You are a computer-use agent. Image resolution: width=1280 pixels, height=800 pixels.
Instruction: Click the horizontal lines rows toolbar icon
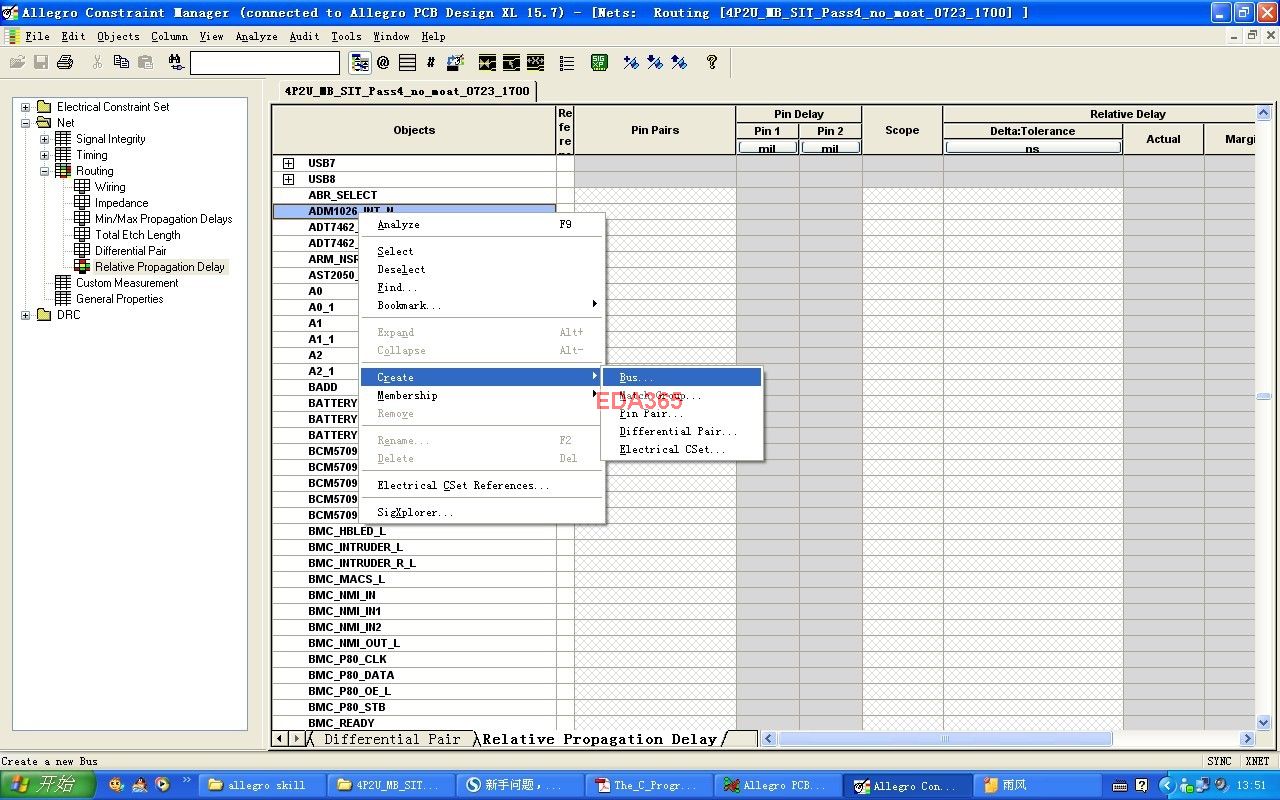[407, 62]
